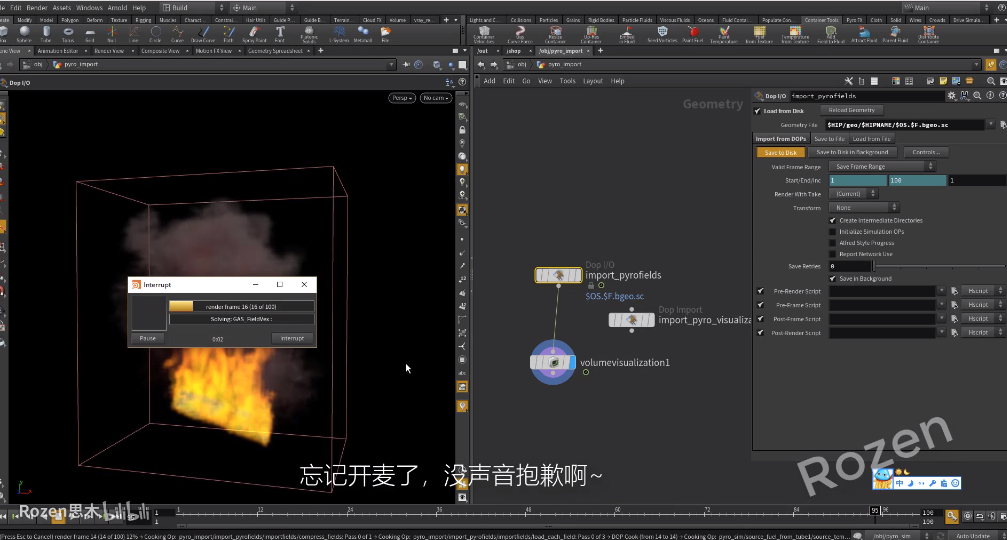Image resolution: width=1007 pixels, height=540 pixels.
Task: Click the Controls... button
Action: click(926, 152)
